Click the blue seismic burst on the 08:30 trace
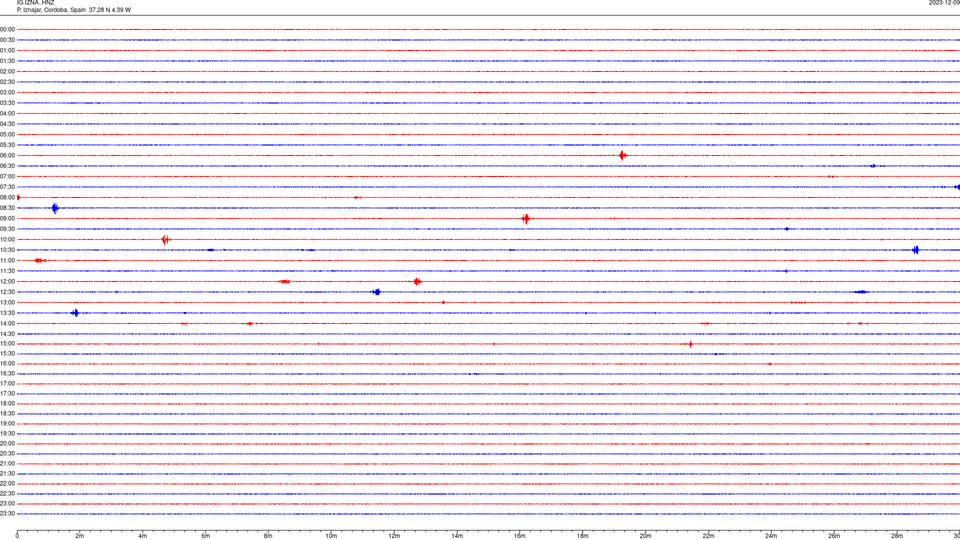 click(x=55, y=208)
